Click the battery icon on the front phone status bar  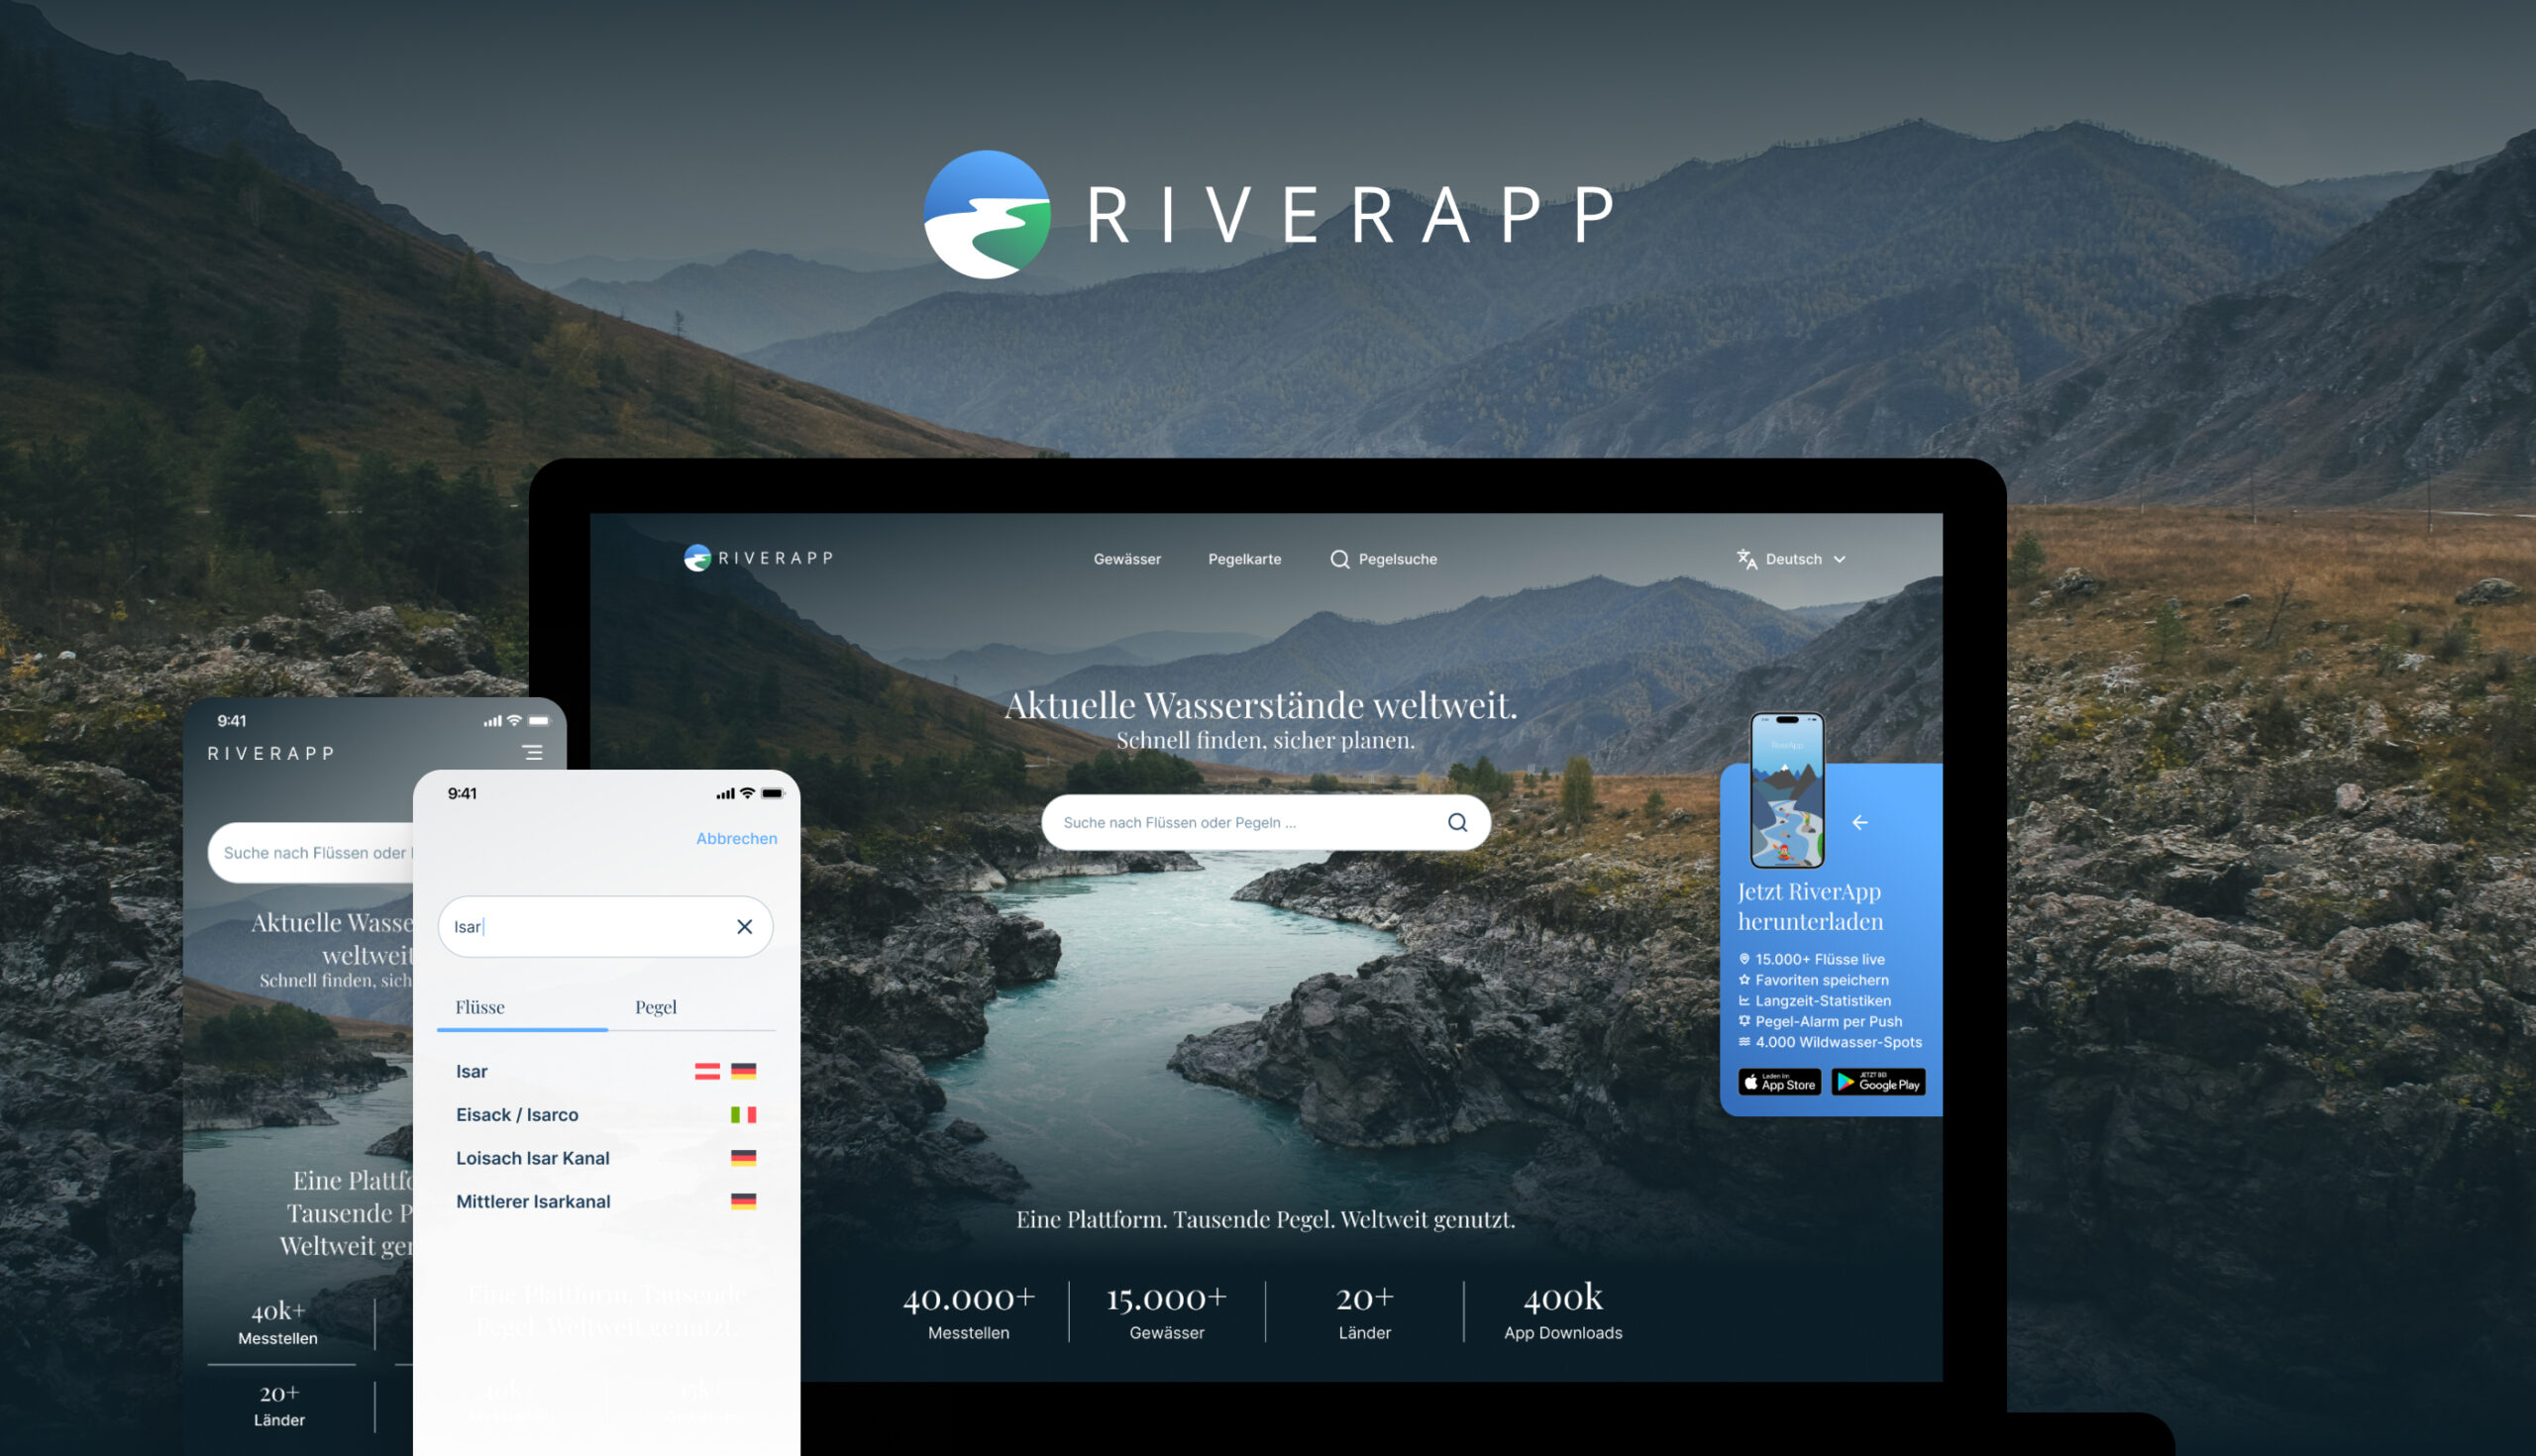click(773, 793)
